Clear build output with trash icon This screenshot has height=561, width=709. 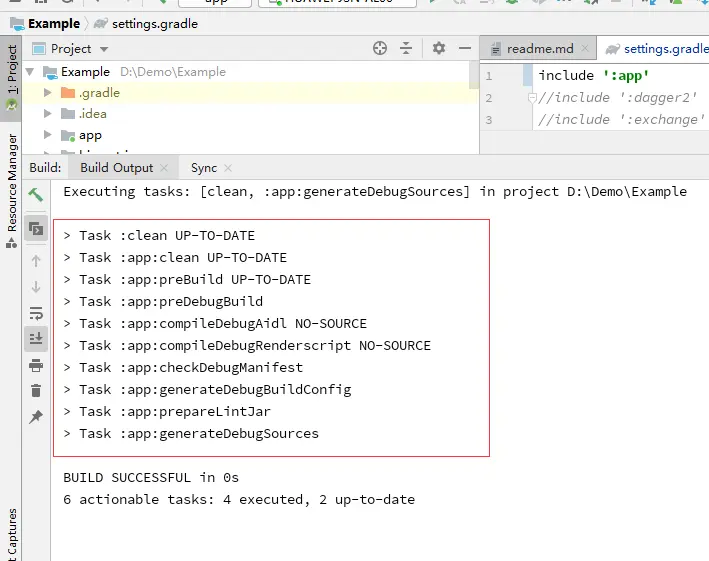(x=36, y=391)
